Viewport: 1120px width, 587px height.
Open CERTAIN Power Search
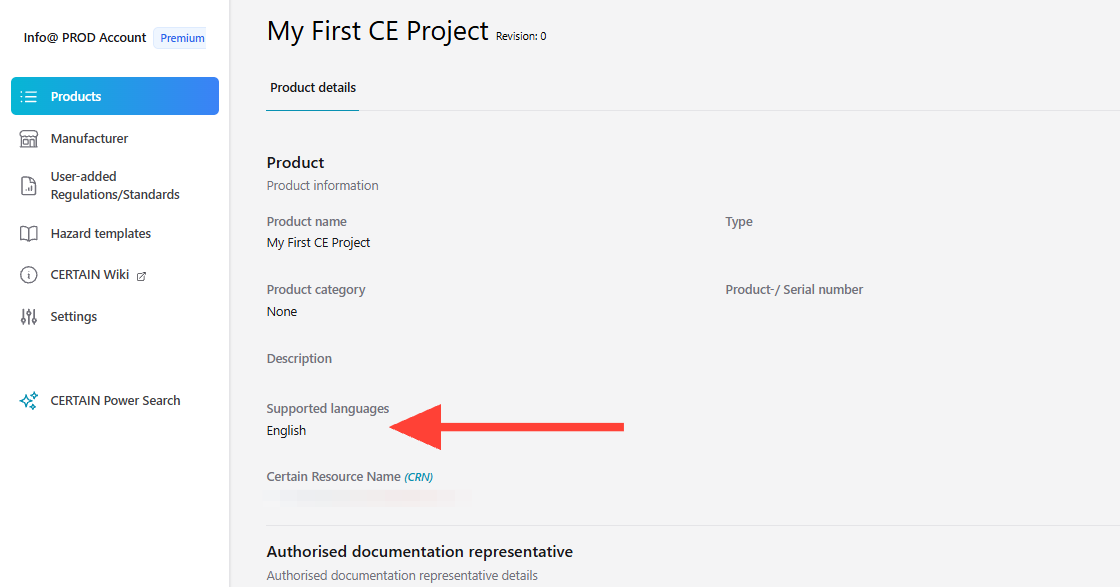coord(115,401)
